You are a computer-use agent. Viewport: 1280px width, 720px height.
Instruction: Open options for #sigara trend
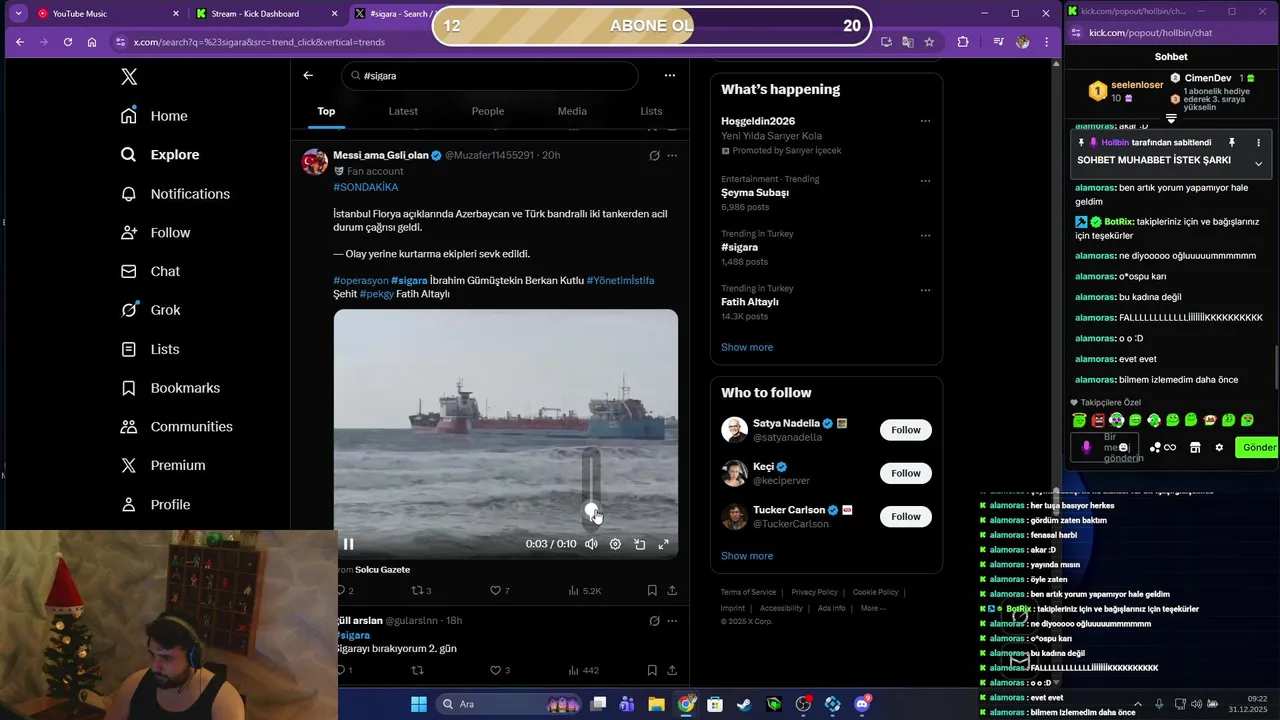click(925, 236)
